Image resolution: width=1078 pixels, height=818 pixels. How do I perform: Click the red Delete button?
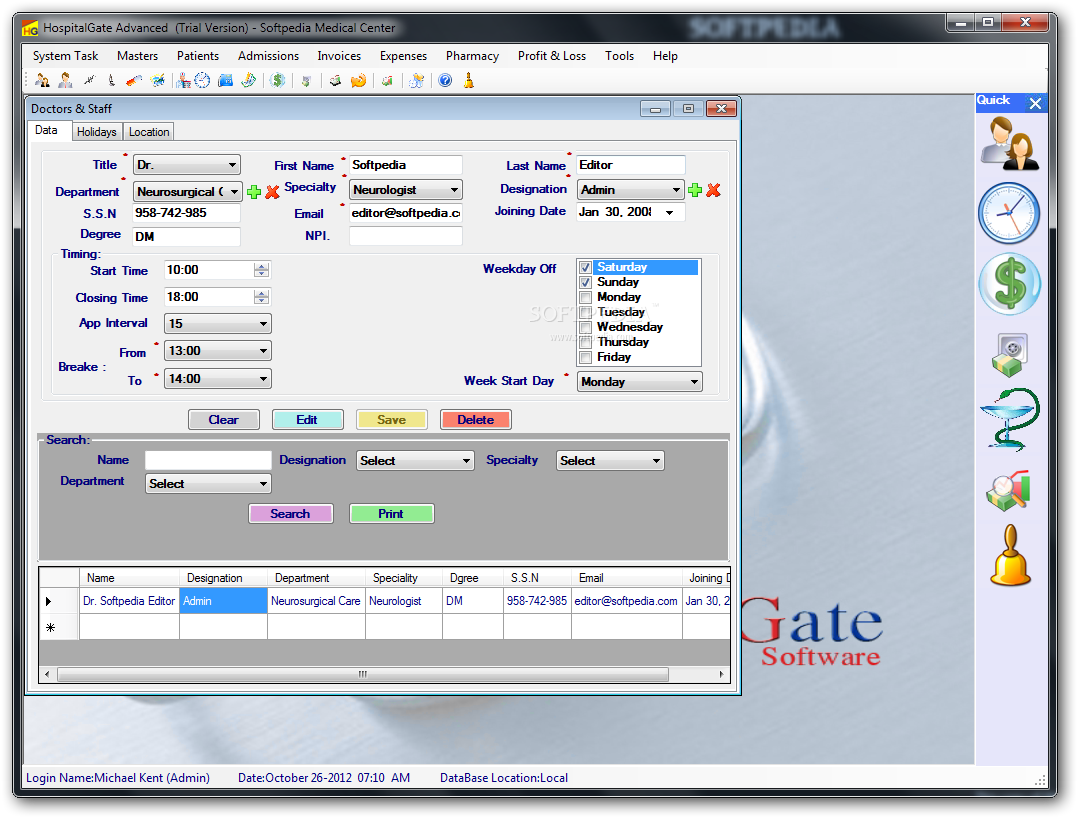(x=475, y=420)
